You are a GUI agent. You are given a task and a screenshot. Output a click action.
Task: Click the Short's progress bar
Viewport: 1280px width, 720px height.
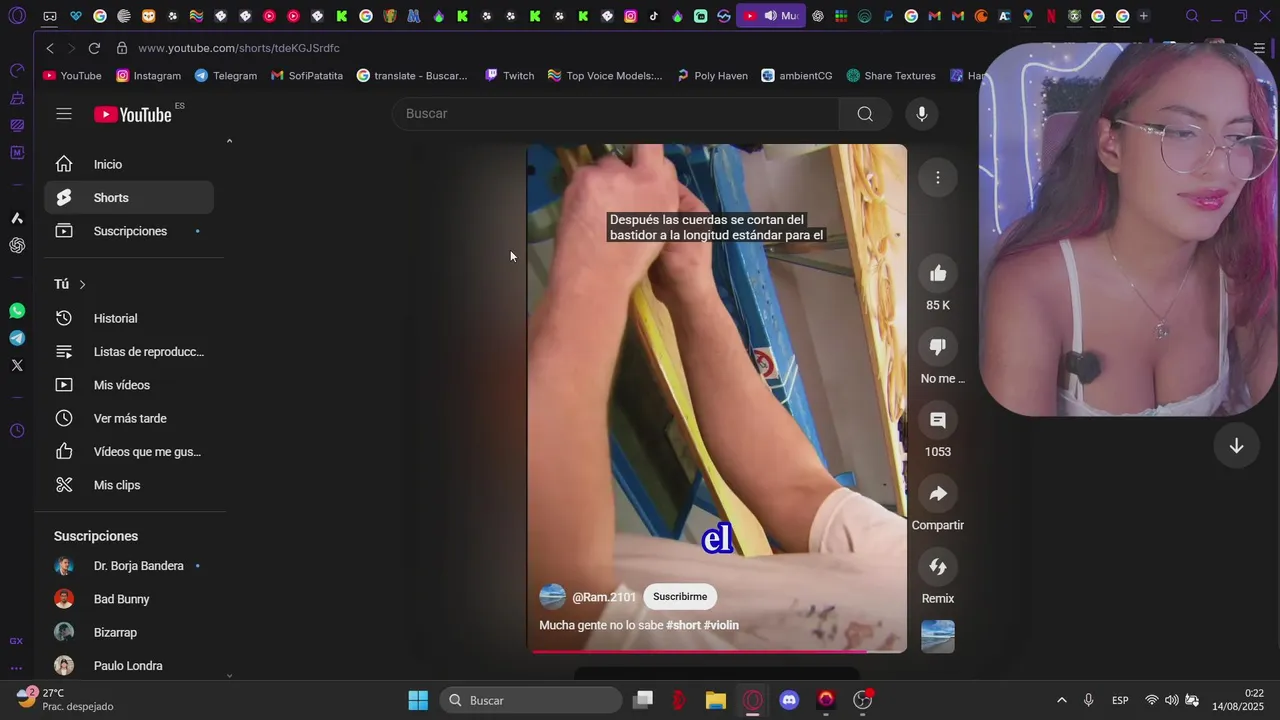[717, 651]
